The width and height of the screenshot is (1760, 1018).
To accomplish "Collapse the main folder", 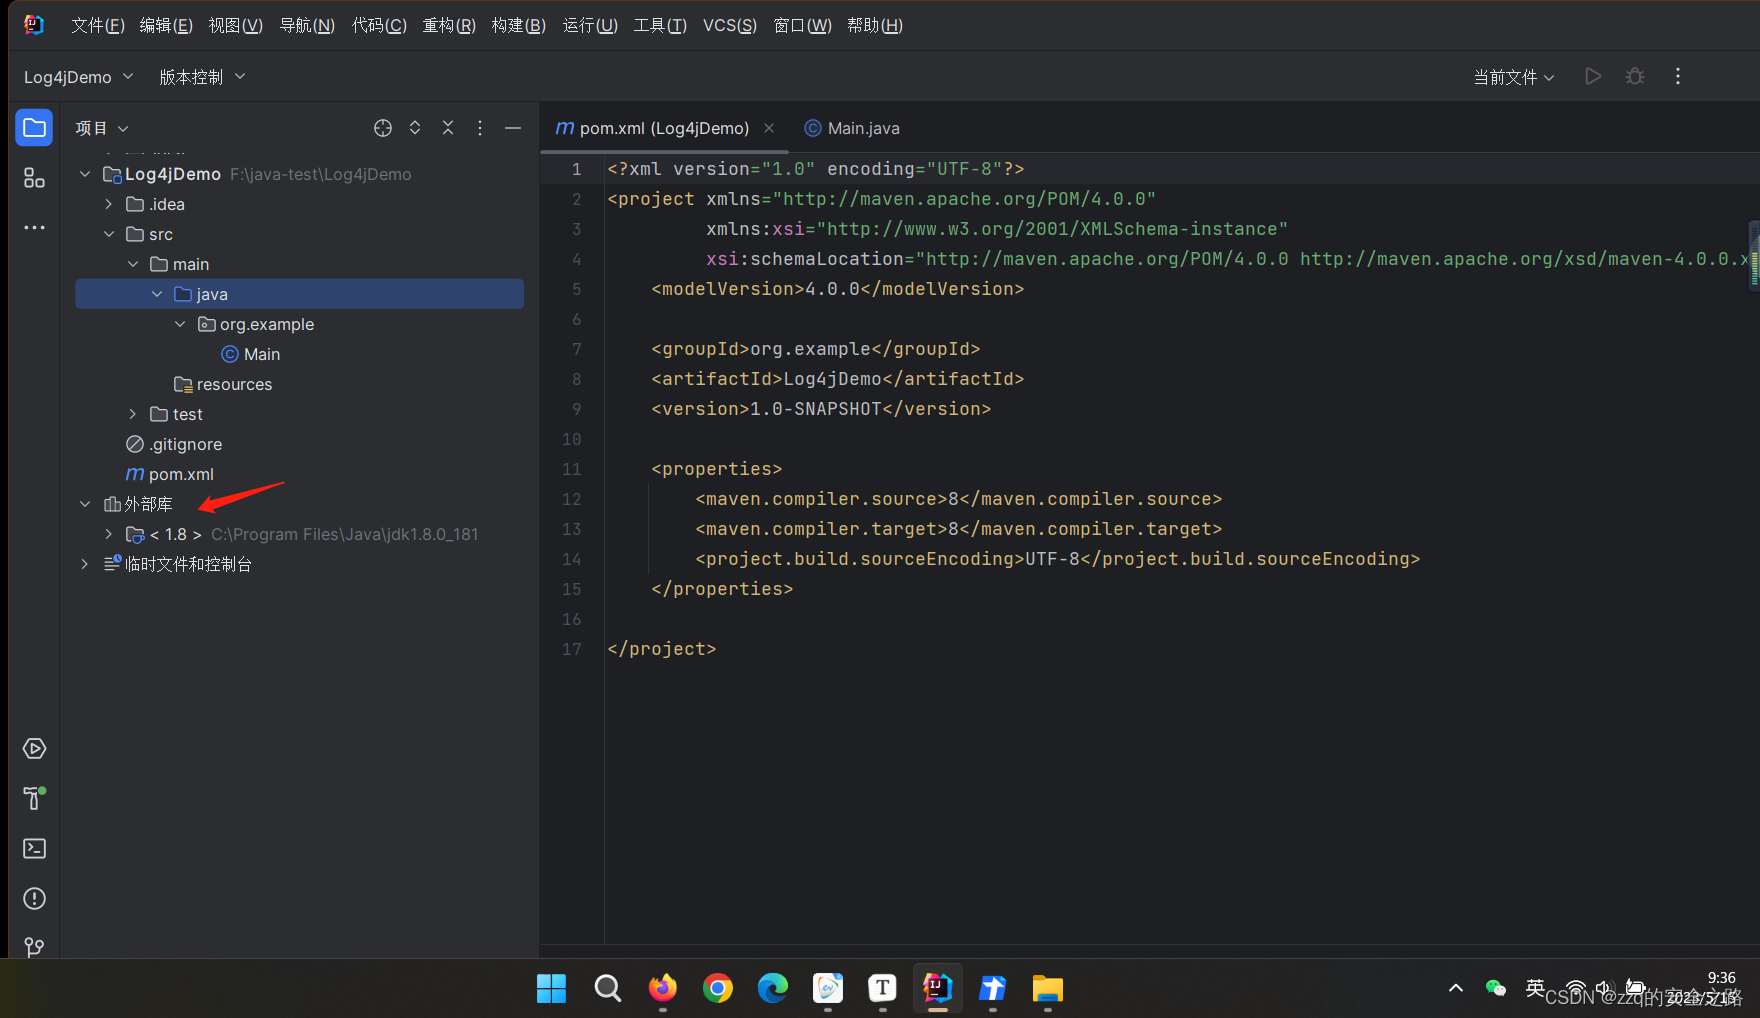I will point(133,264).
